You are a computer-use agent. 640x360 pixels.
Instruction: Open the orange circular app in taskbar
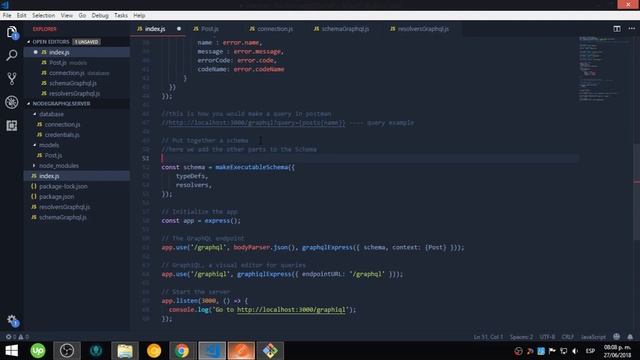(x=154, y=351)
